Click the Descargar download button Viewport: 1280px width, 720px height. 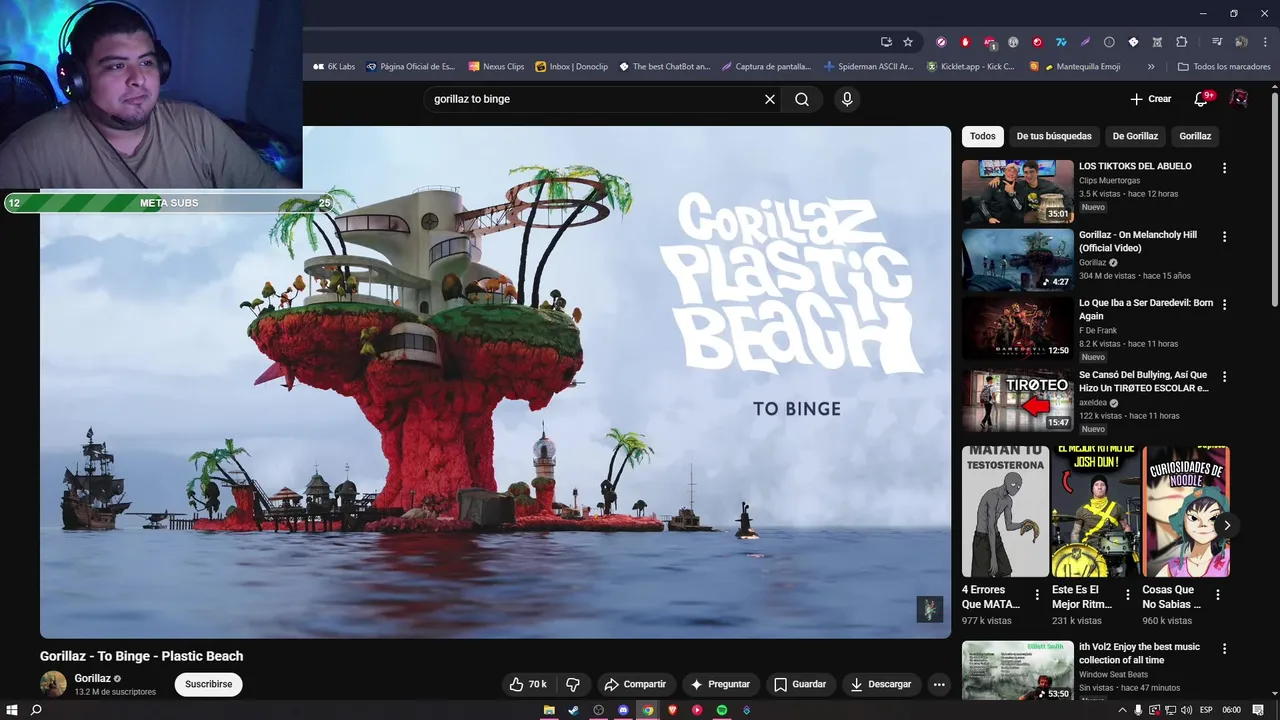point(881,684)
